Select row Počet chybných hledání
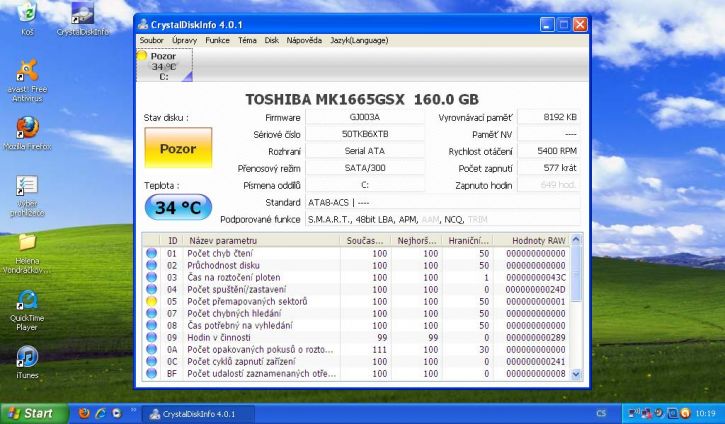This screenshot has width=725, height=424. click(356, 313)
